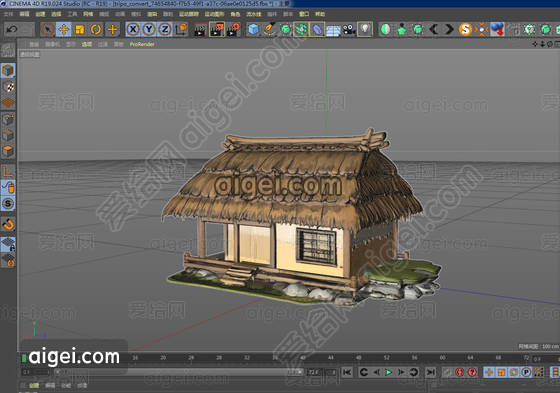Add a Cube primitive object

pos(253,29)
